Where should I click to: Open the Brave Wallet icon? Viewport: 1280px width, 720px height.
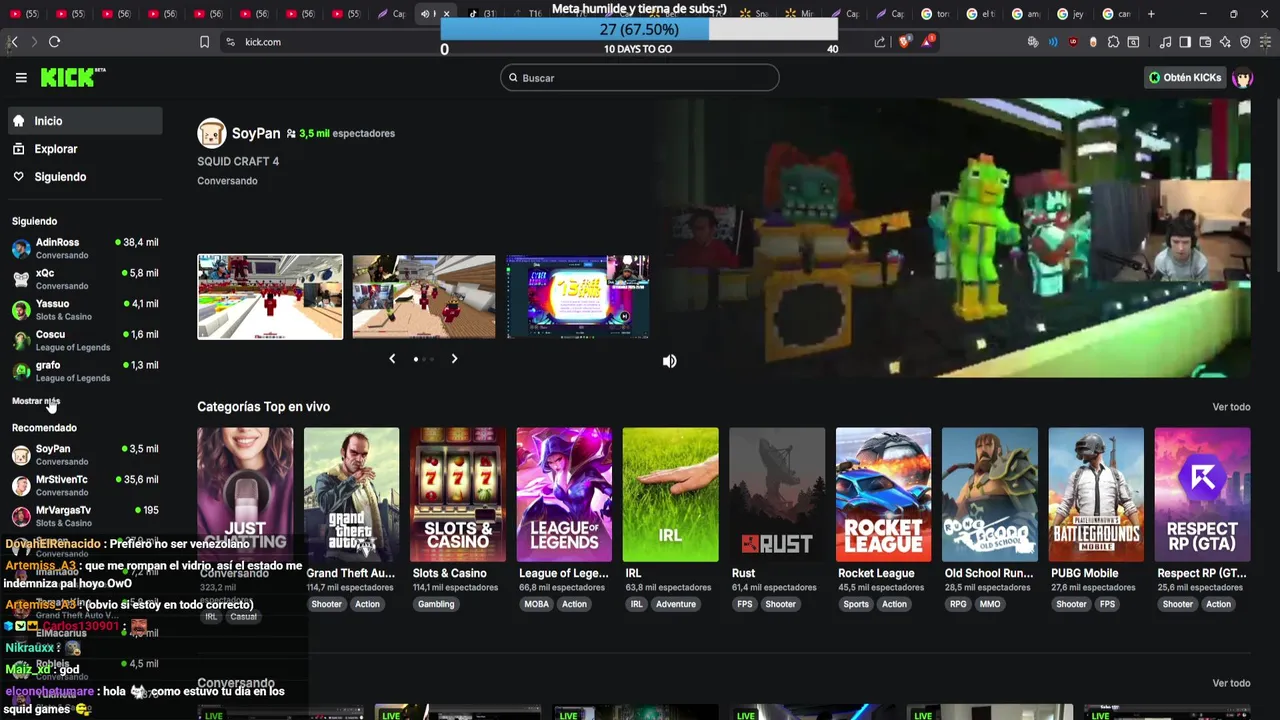pyautogui.click(x=1205, y=42)
